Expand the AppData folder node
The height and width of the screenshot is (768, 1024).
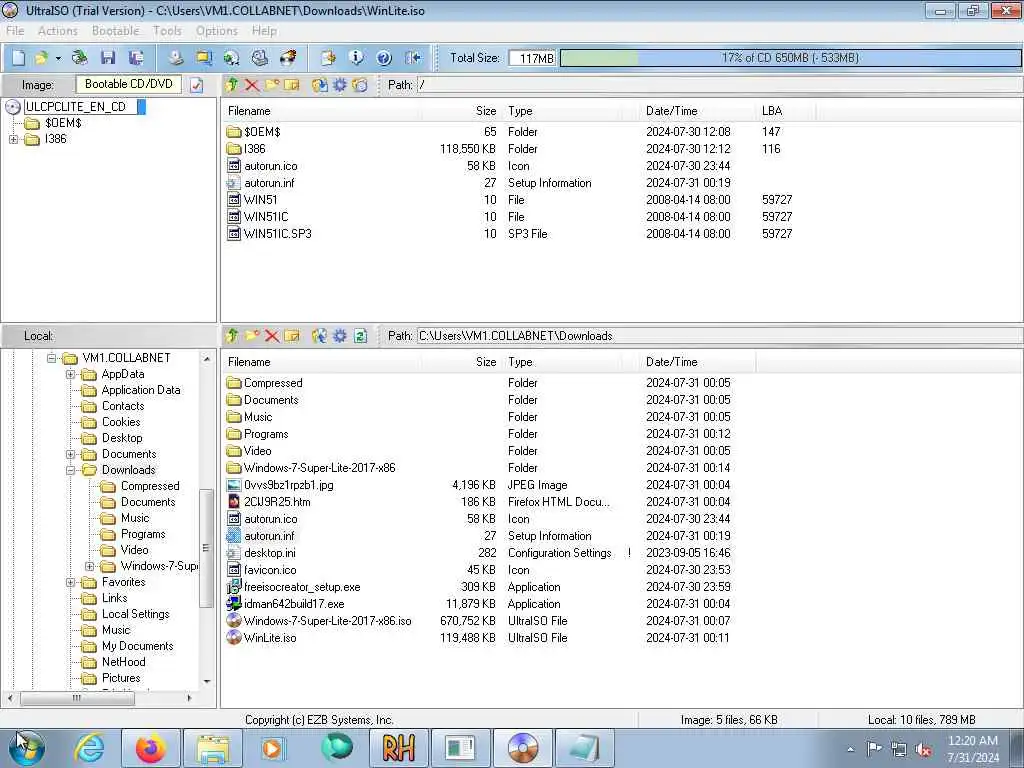[x=71, y=374]
